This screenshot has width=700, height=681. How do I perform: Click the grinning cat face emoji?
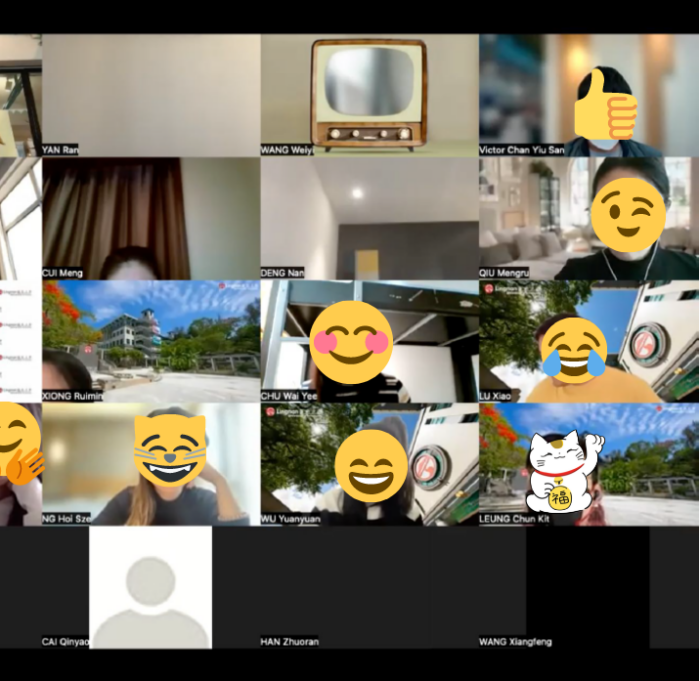pos(170,450)
